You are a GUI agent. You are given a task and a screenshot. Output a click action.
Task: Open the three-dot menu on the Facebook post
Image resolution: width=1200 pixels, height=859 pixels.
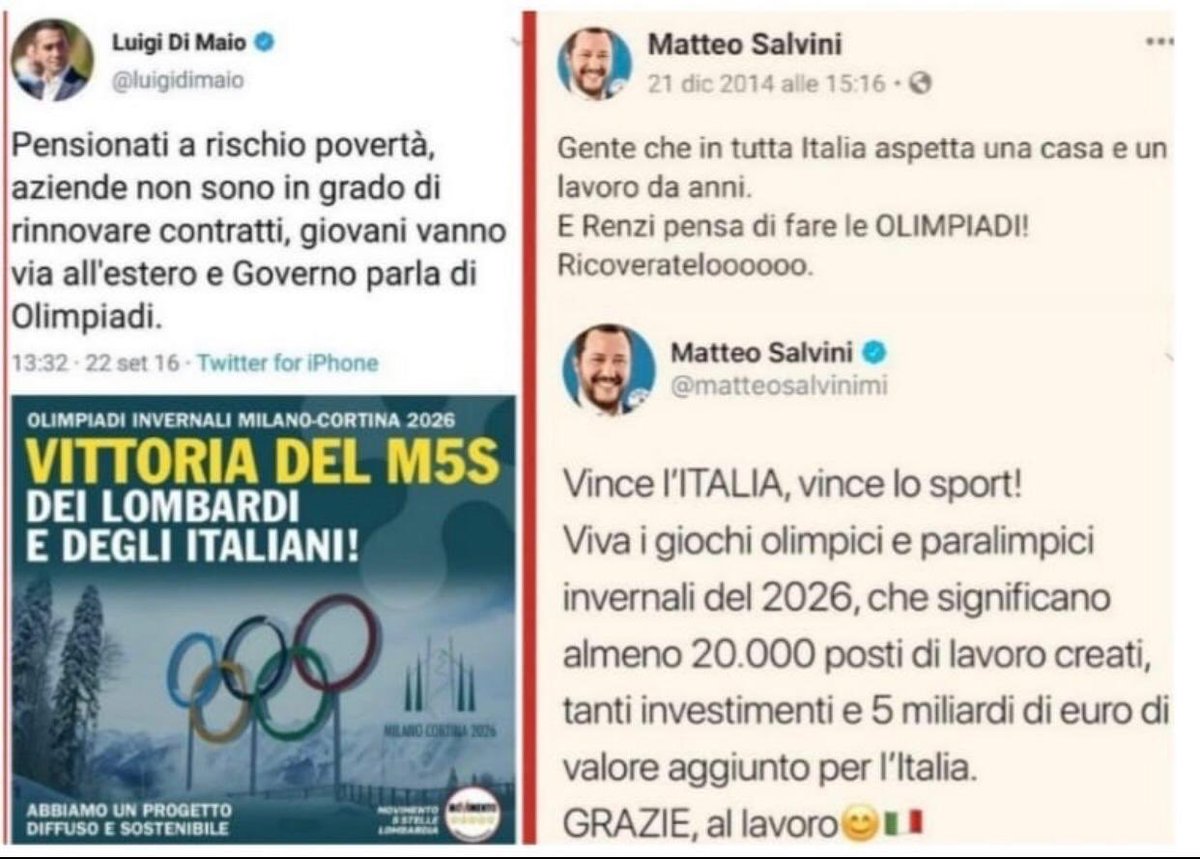point(1160,42)
